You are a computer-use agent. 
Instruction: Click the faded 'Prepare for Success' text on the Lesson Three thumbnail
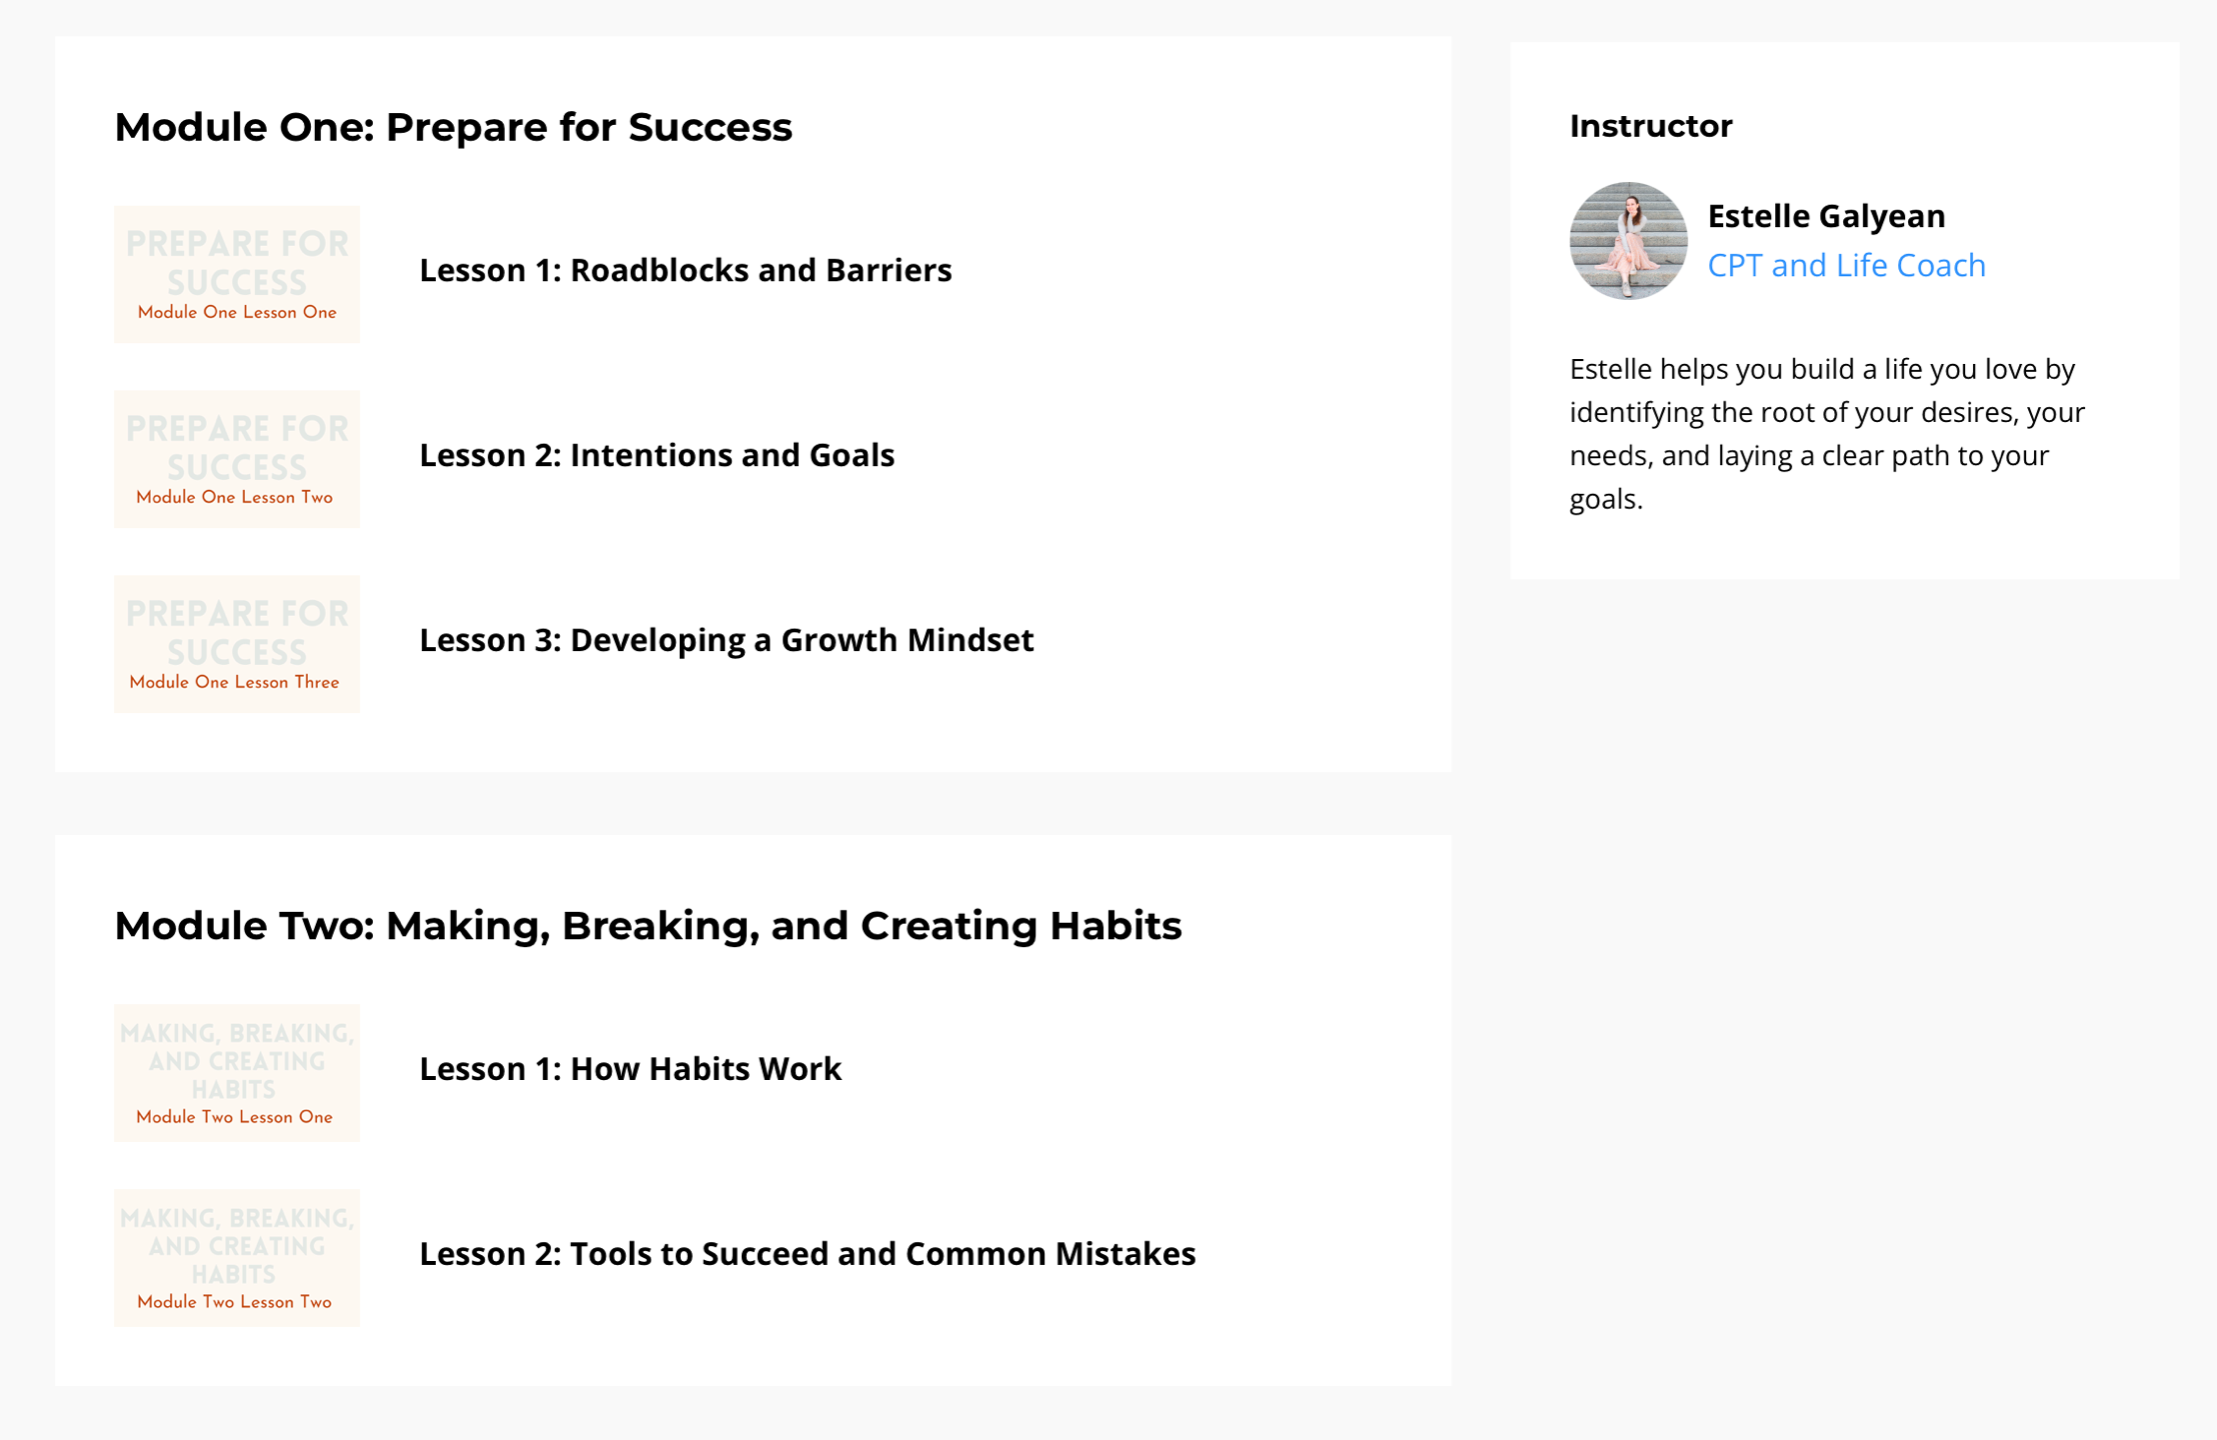[236, 633]
